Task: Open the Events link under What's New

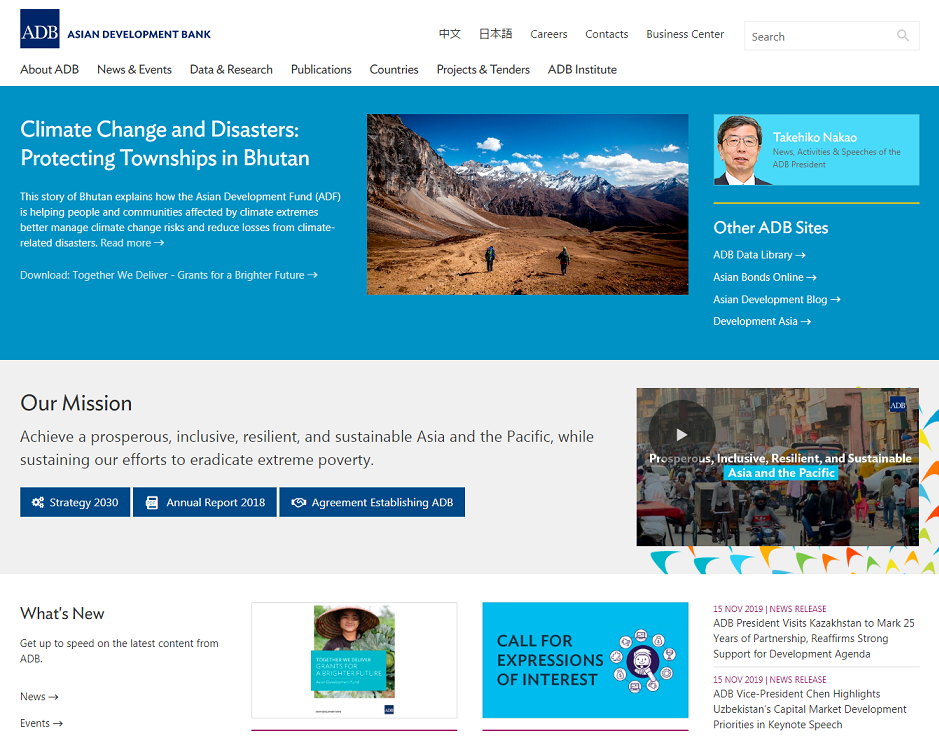Action: [41, 723]
